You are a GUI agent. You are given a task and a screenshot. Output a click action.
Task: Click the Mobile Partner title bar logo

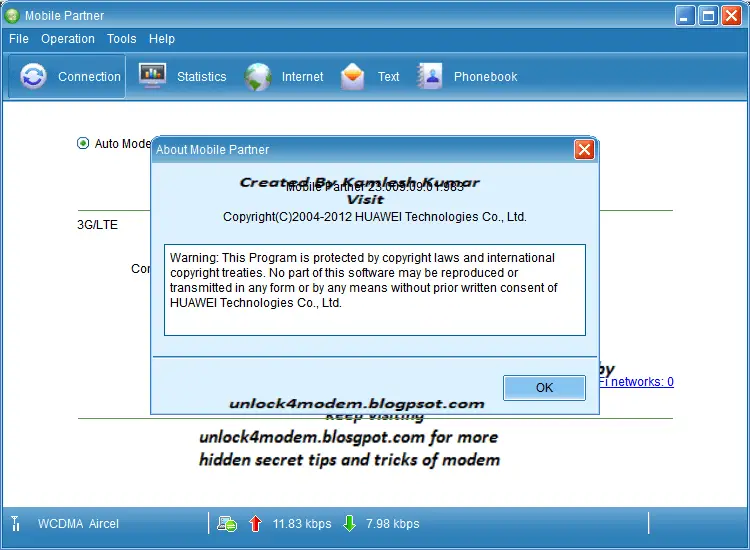pos(12,16)
